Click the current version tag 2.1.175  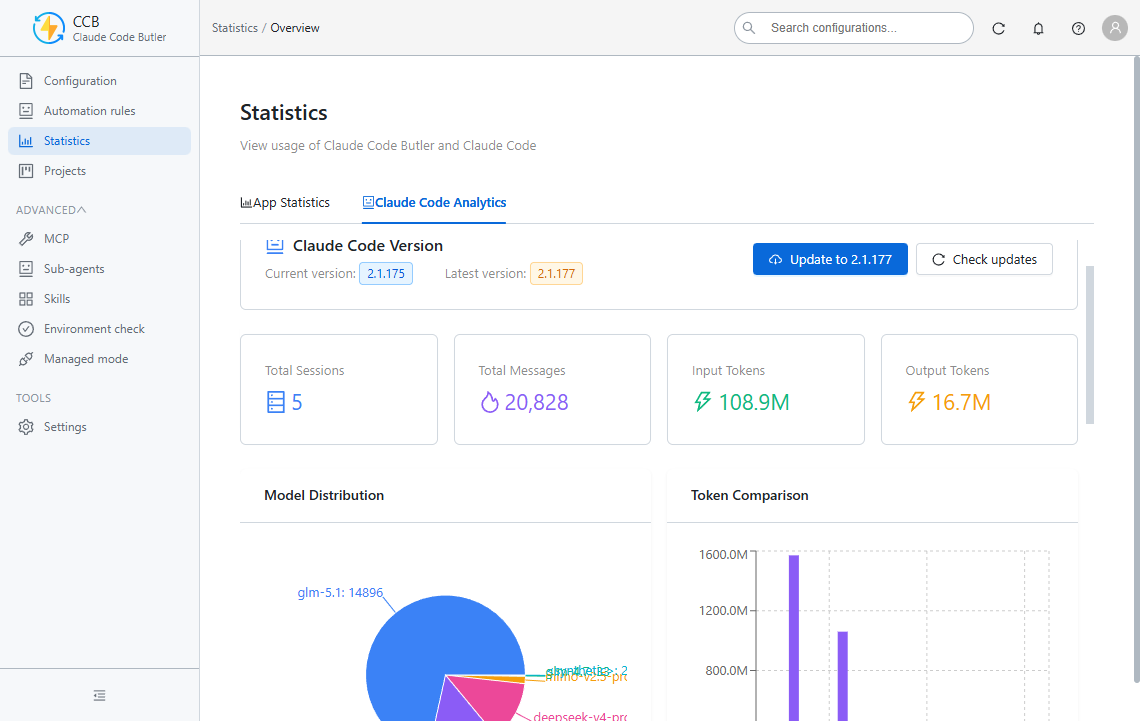coord(386,273)
